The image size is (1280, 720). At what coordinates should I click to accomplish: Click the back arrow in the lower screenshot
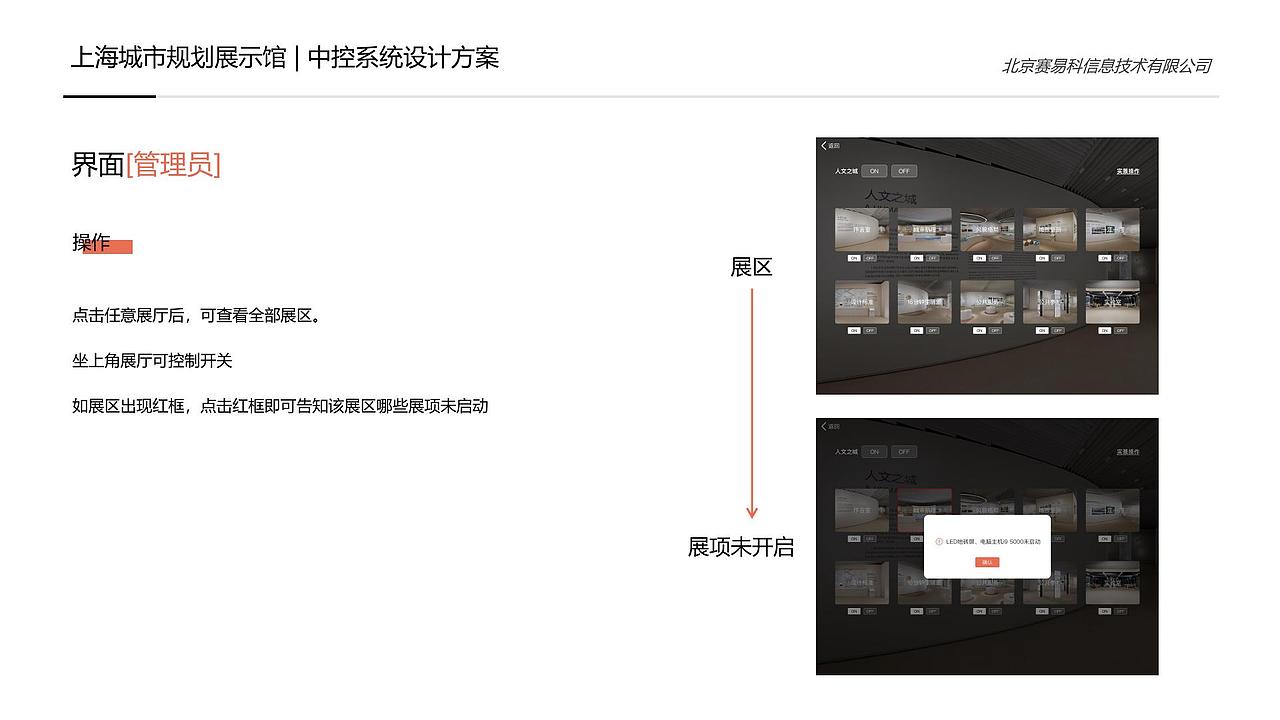[x=824, y=426]
